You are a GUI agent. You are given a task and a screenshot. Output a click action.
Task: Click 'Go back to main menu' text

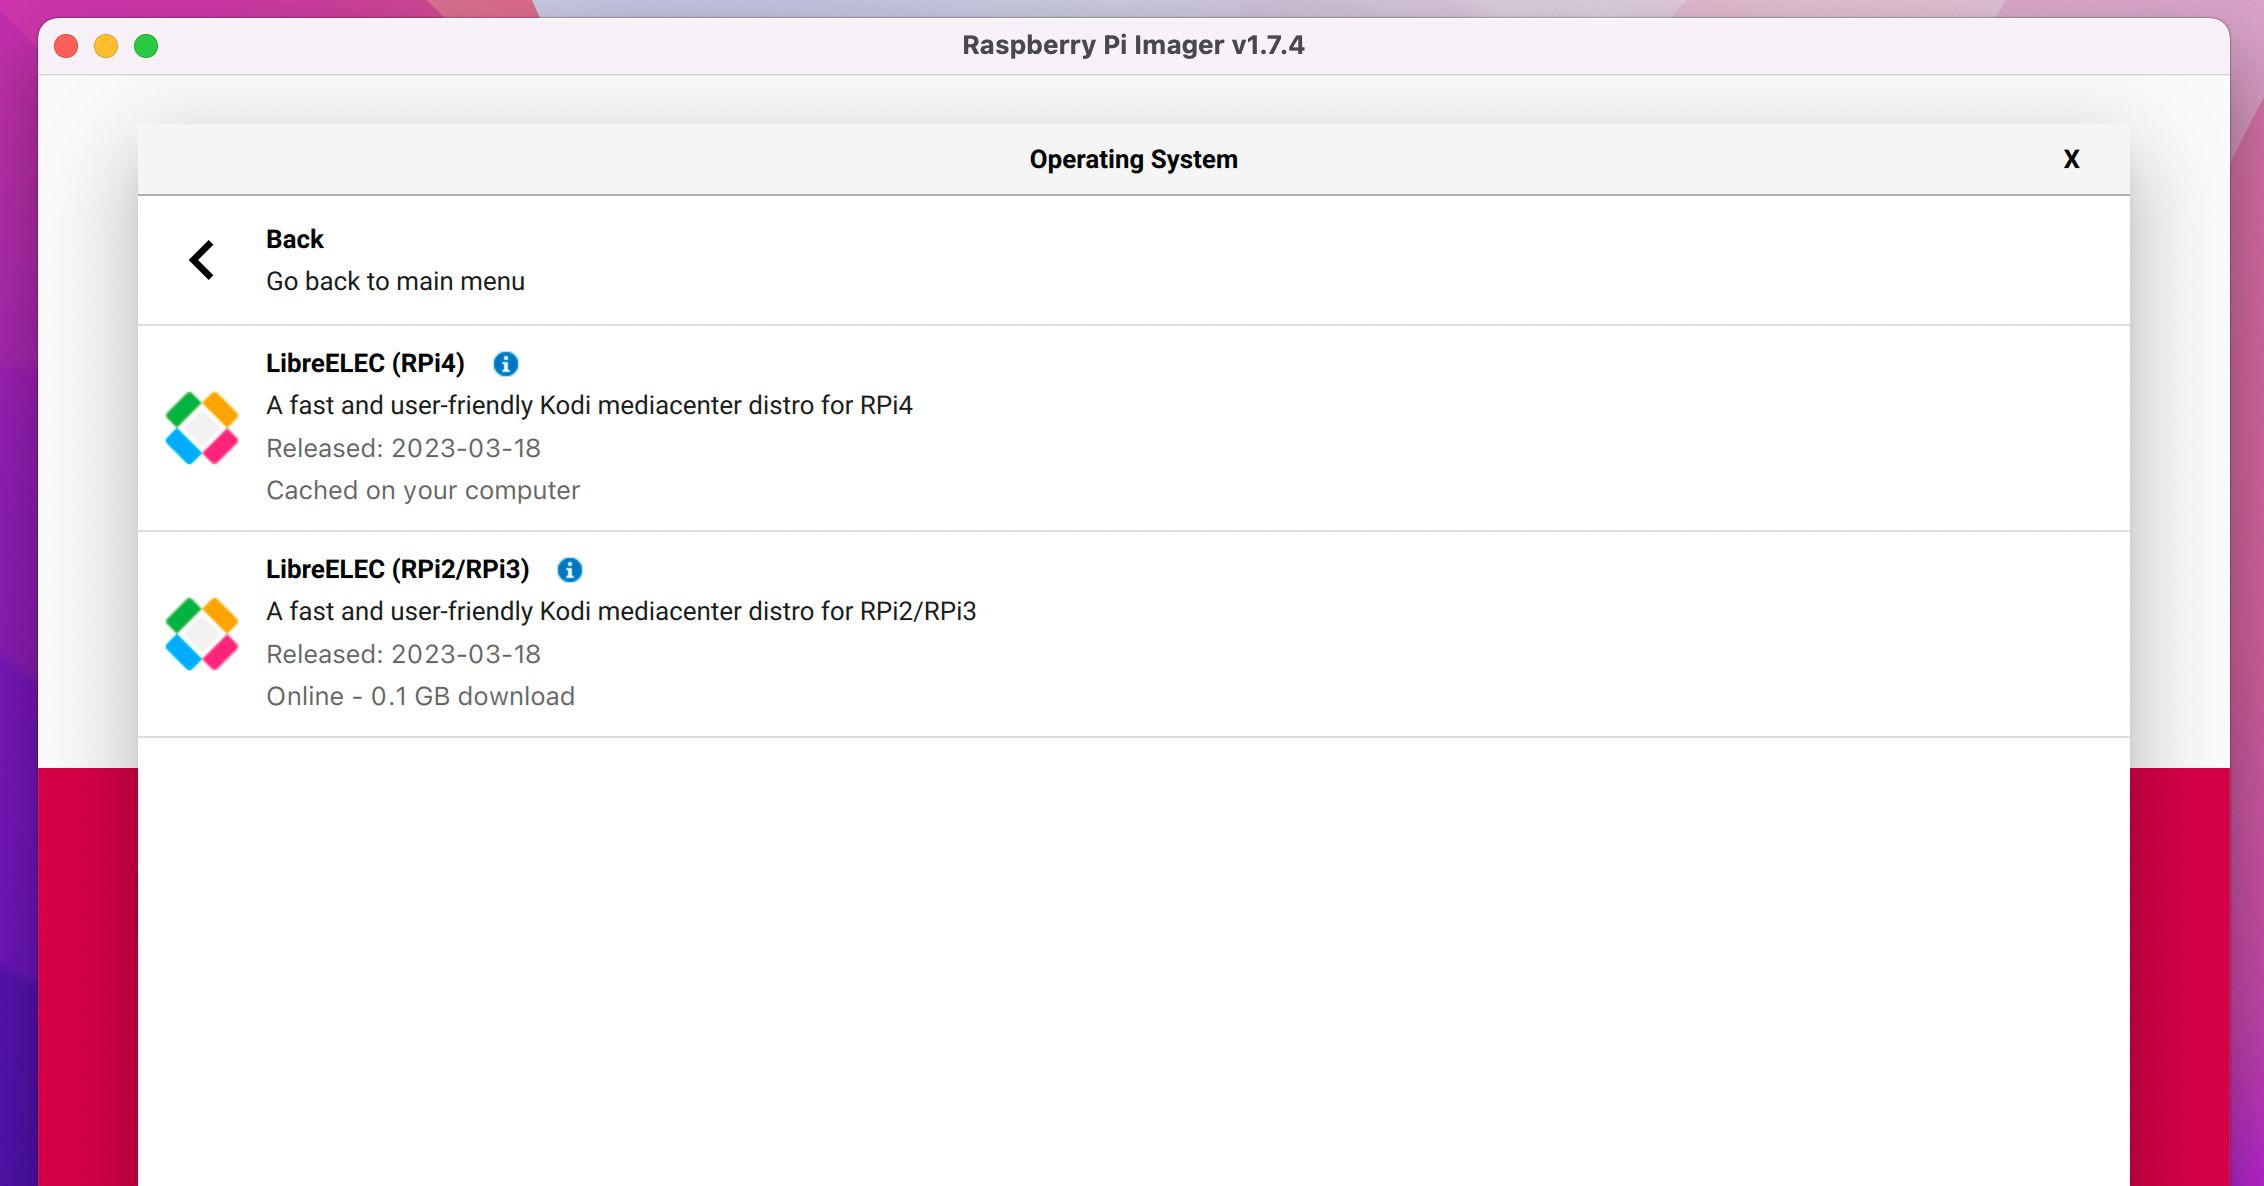click(x=395, y=282)
